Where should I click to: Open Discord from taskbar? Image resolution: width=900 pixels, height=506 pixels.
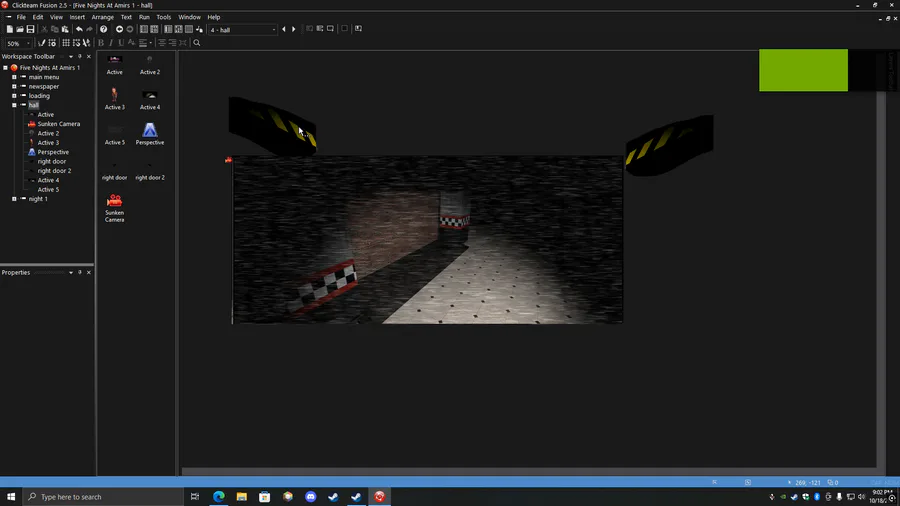pos(311,497)
